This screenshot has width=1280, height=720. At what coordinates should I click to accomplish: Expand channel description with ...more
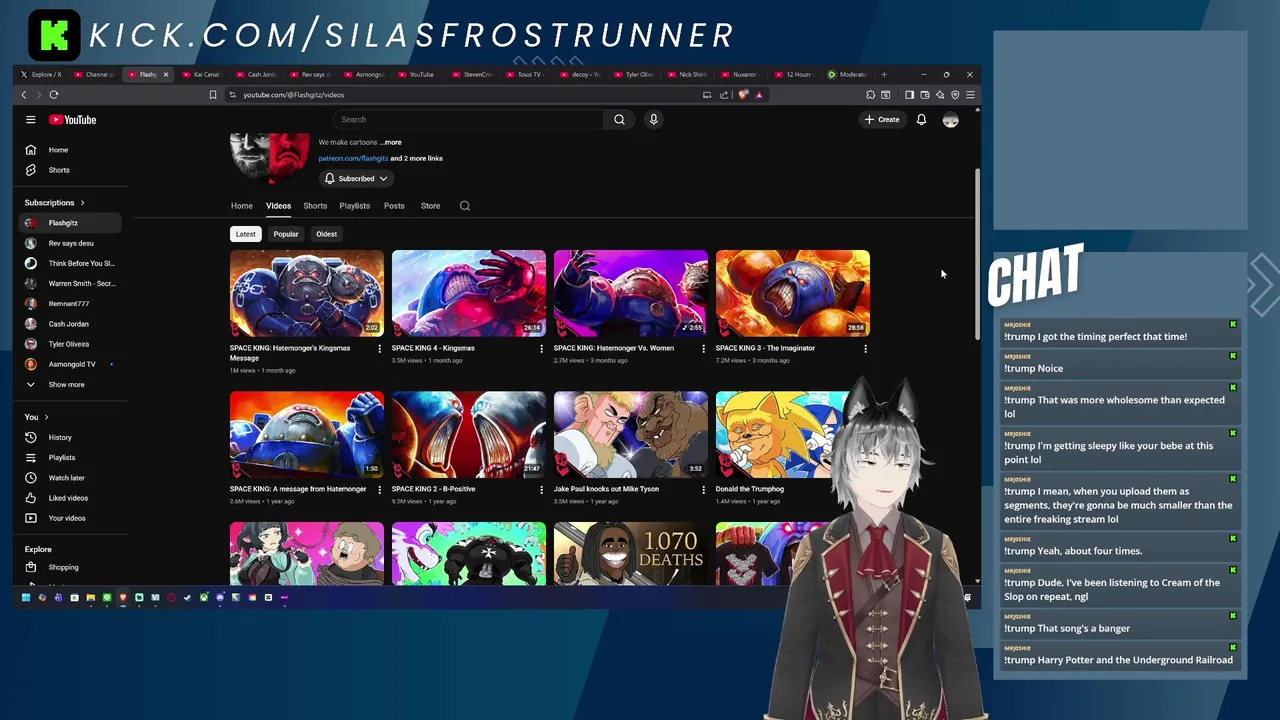coord(391,142)
